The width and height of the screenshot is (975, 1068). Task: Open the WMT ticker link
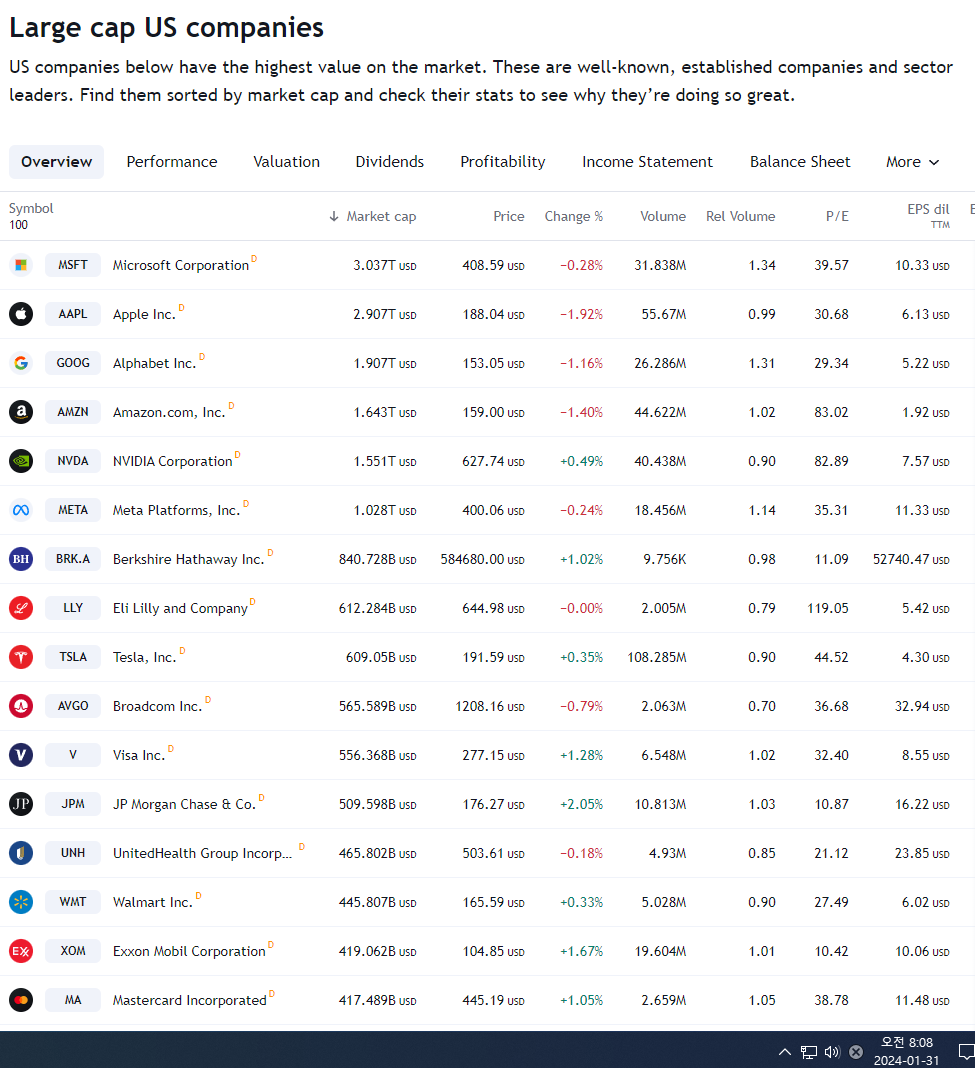tap(73, 902)
